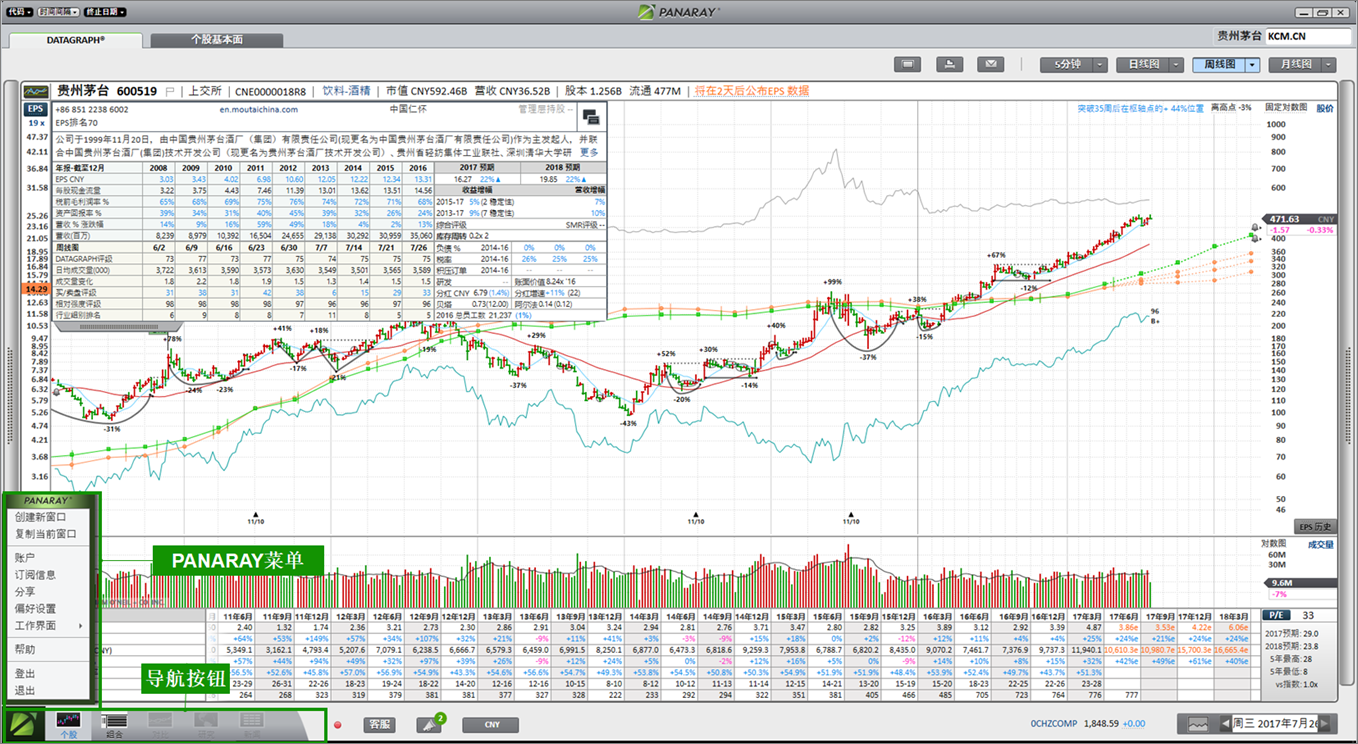Click the print icon in top toolbar
Viewport: 1358px width, 744px height.
pyautogui.click(x=949, y=64)
